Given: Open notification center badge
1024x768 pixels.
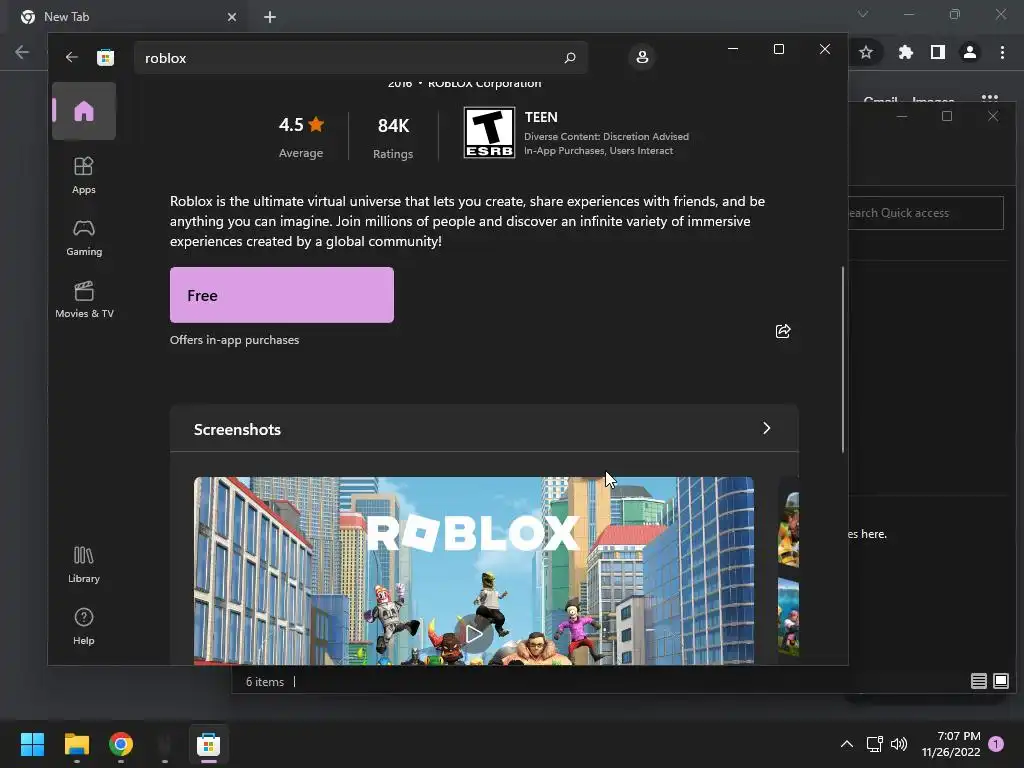Looking at the screenshot, I should coord(996,744).
